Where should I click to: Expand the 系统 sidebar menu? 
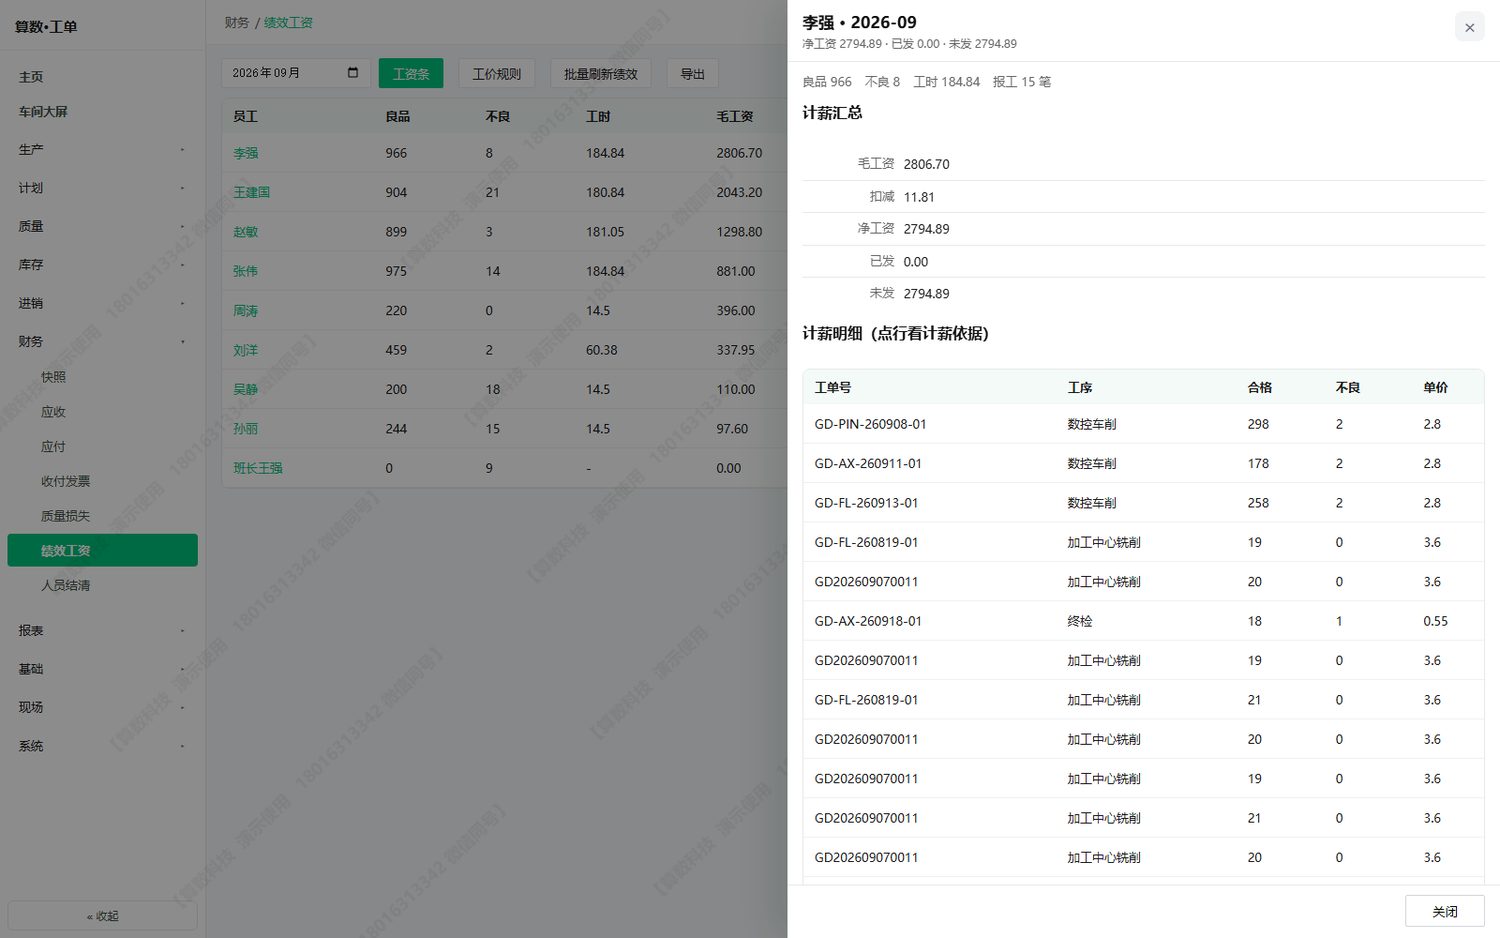pyautogui.click(x=102, y=746)
